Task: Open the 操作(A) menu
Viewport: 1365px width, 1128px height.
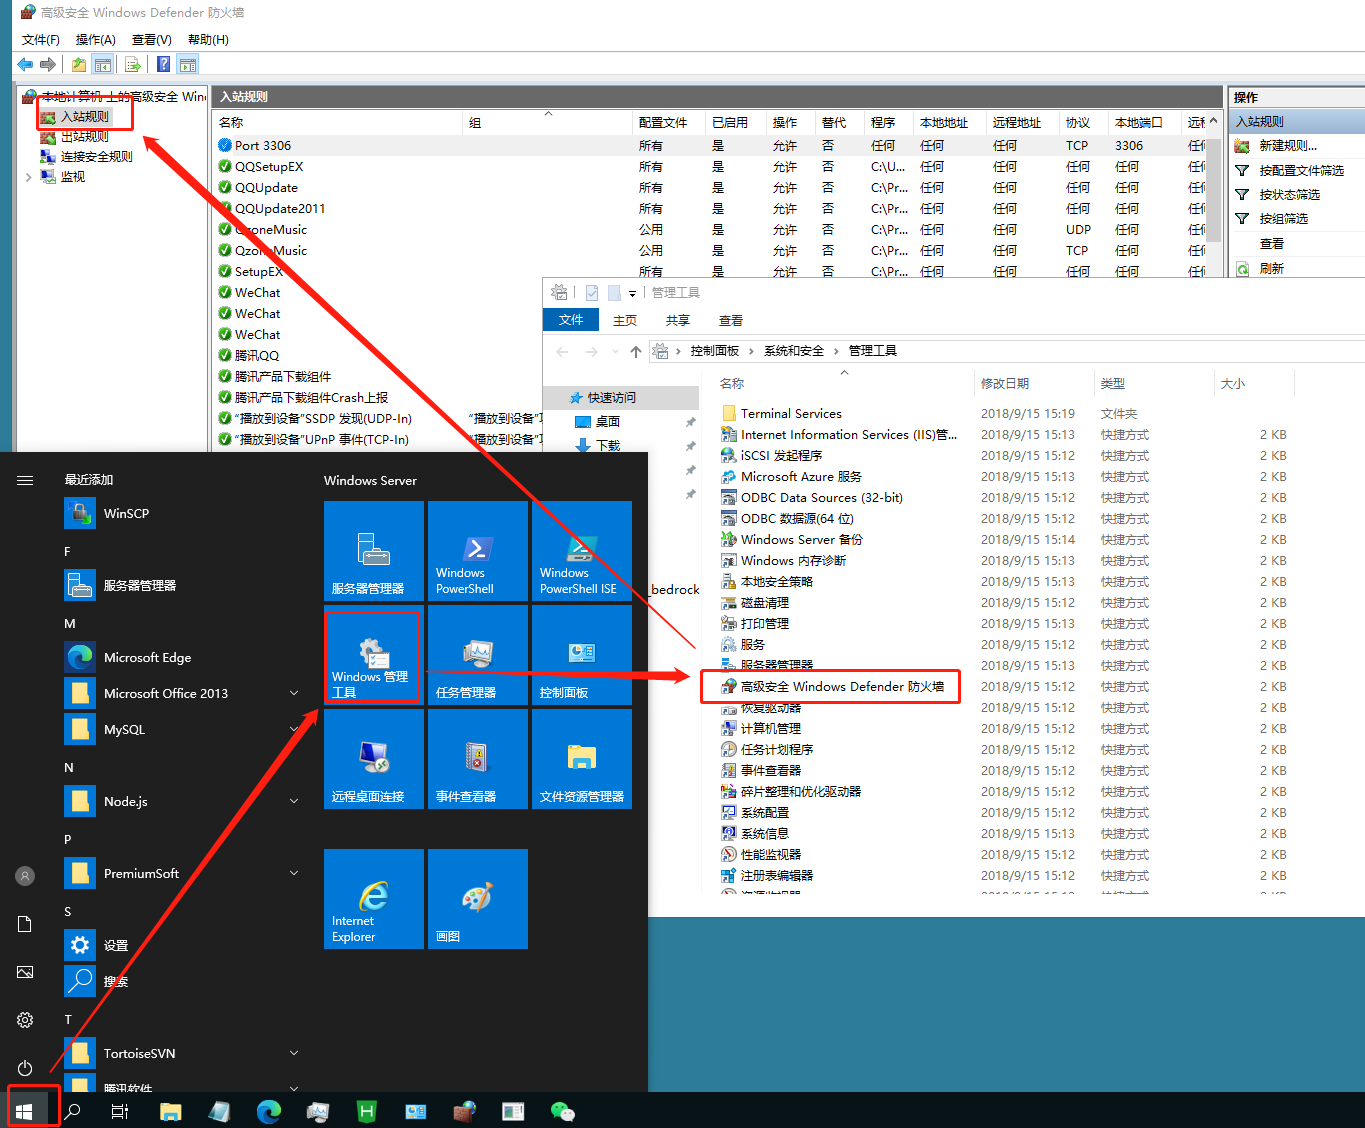Action: tap(96, 40)
